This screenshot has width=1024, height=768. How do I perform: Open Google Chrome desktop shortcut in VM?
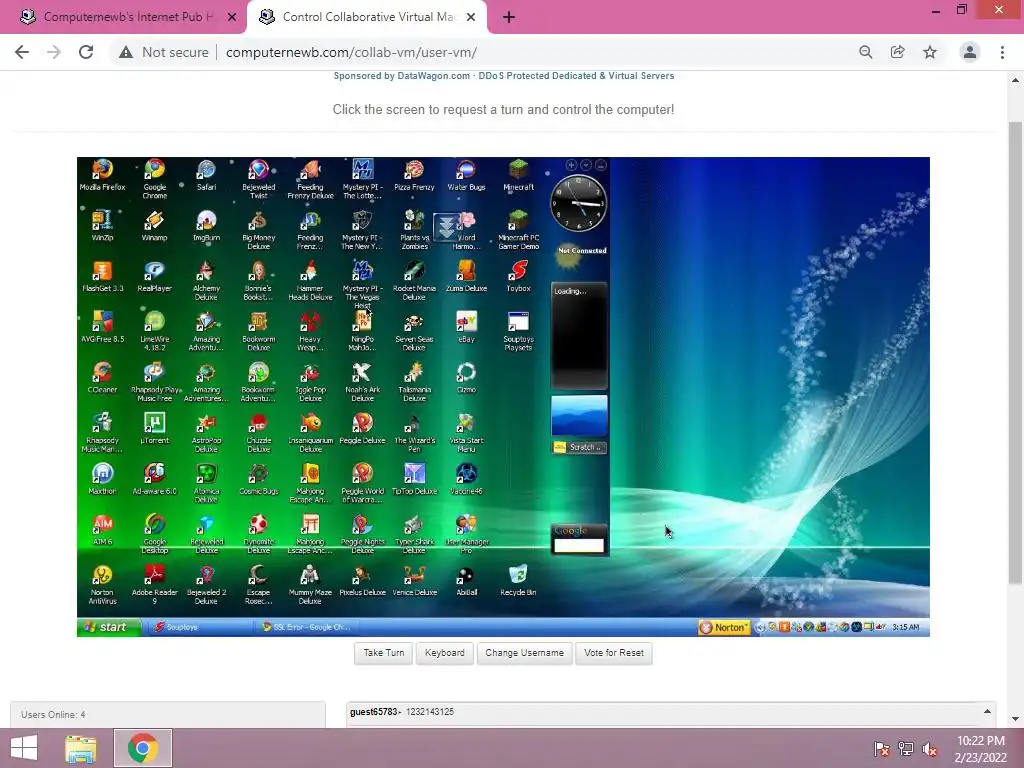tap(155, 178)
